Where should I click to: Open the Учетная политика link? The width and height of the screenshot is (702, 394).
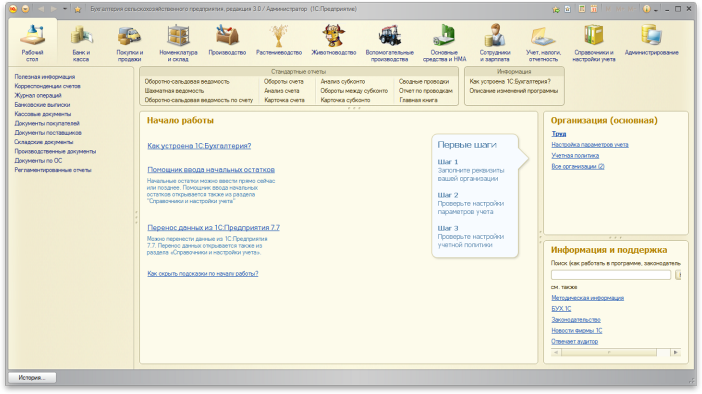click(x=575, y=155)
